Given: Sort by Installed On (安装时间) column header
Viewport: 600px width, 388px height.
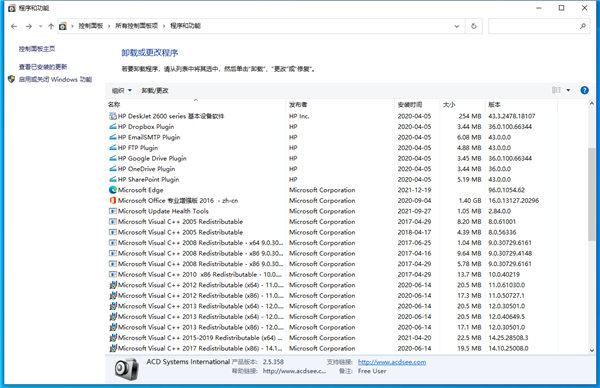Looking at the screenshot, I should (417, 104).
